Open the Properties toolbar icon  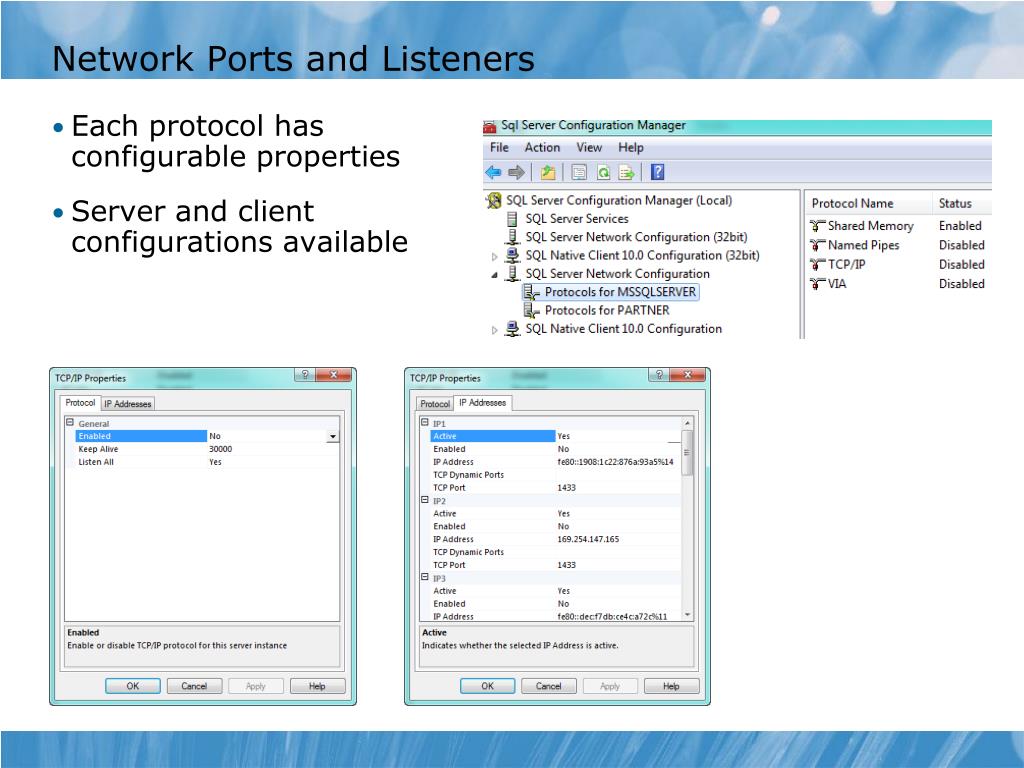[x=579, y=172]
